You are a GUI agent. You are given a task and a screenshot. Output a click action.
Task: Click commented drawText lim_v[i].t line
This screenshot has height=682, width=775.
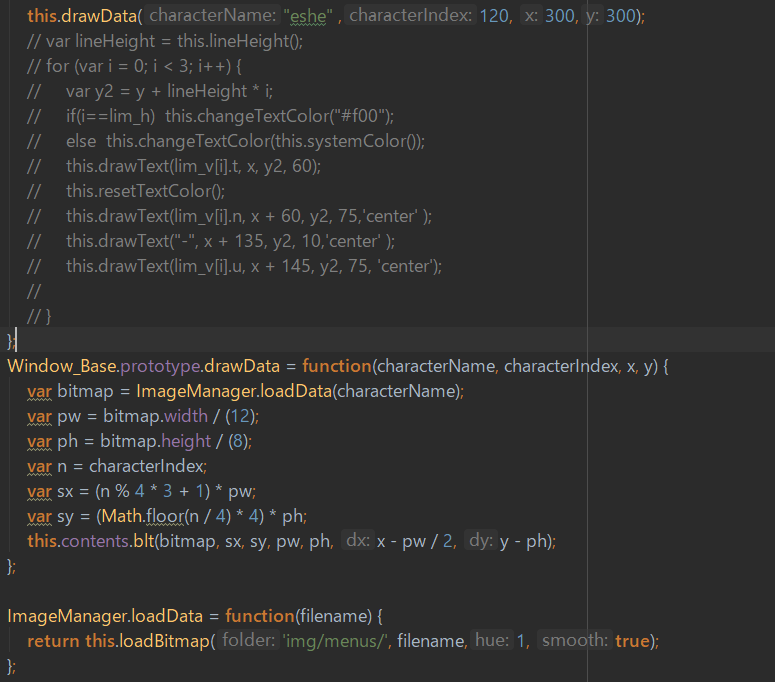click(x=174, y=166)
